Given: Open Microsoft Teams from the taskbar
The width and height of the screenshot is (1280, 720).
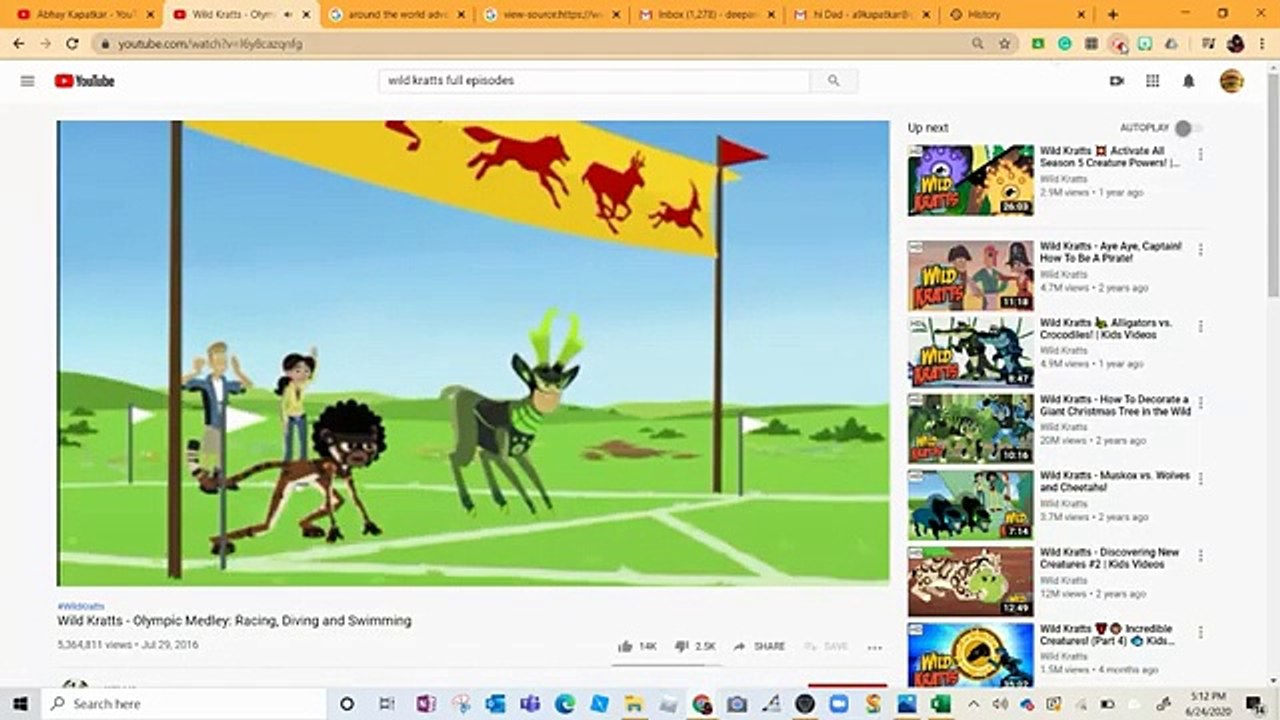Looking at the screenshot, I should click(530, 704).
